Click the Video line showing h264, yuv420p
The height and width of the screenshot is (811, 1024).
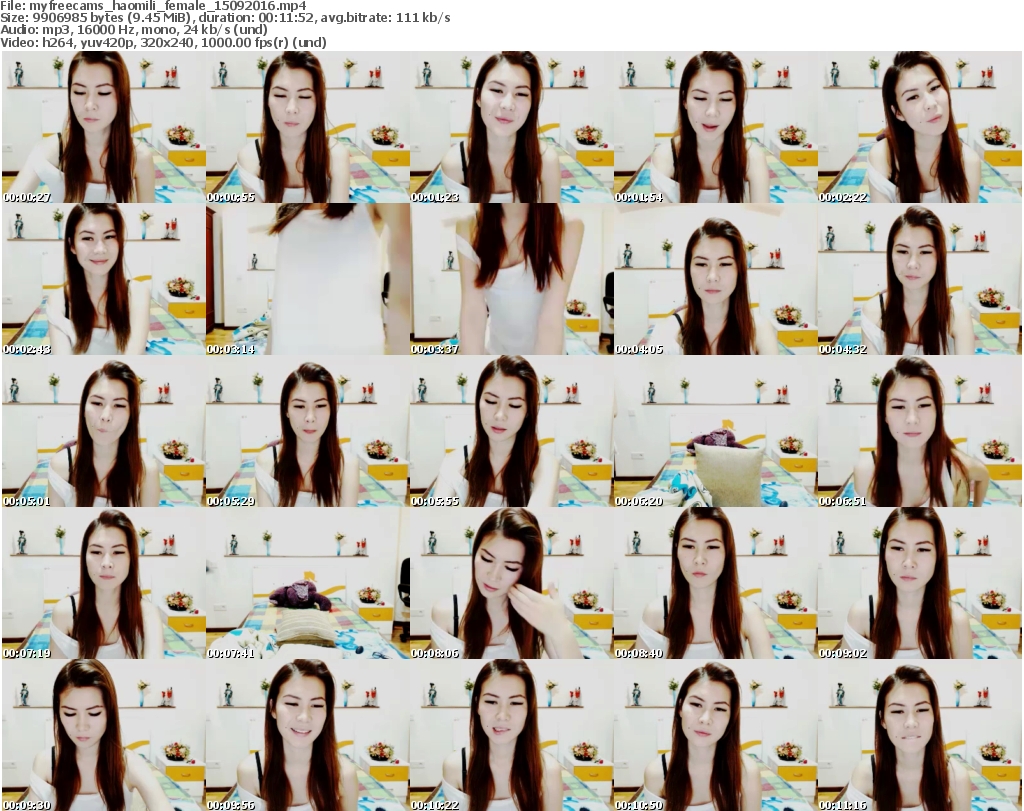tap(163, 42)
